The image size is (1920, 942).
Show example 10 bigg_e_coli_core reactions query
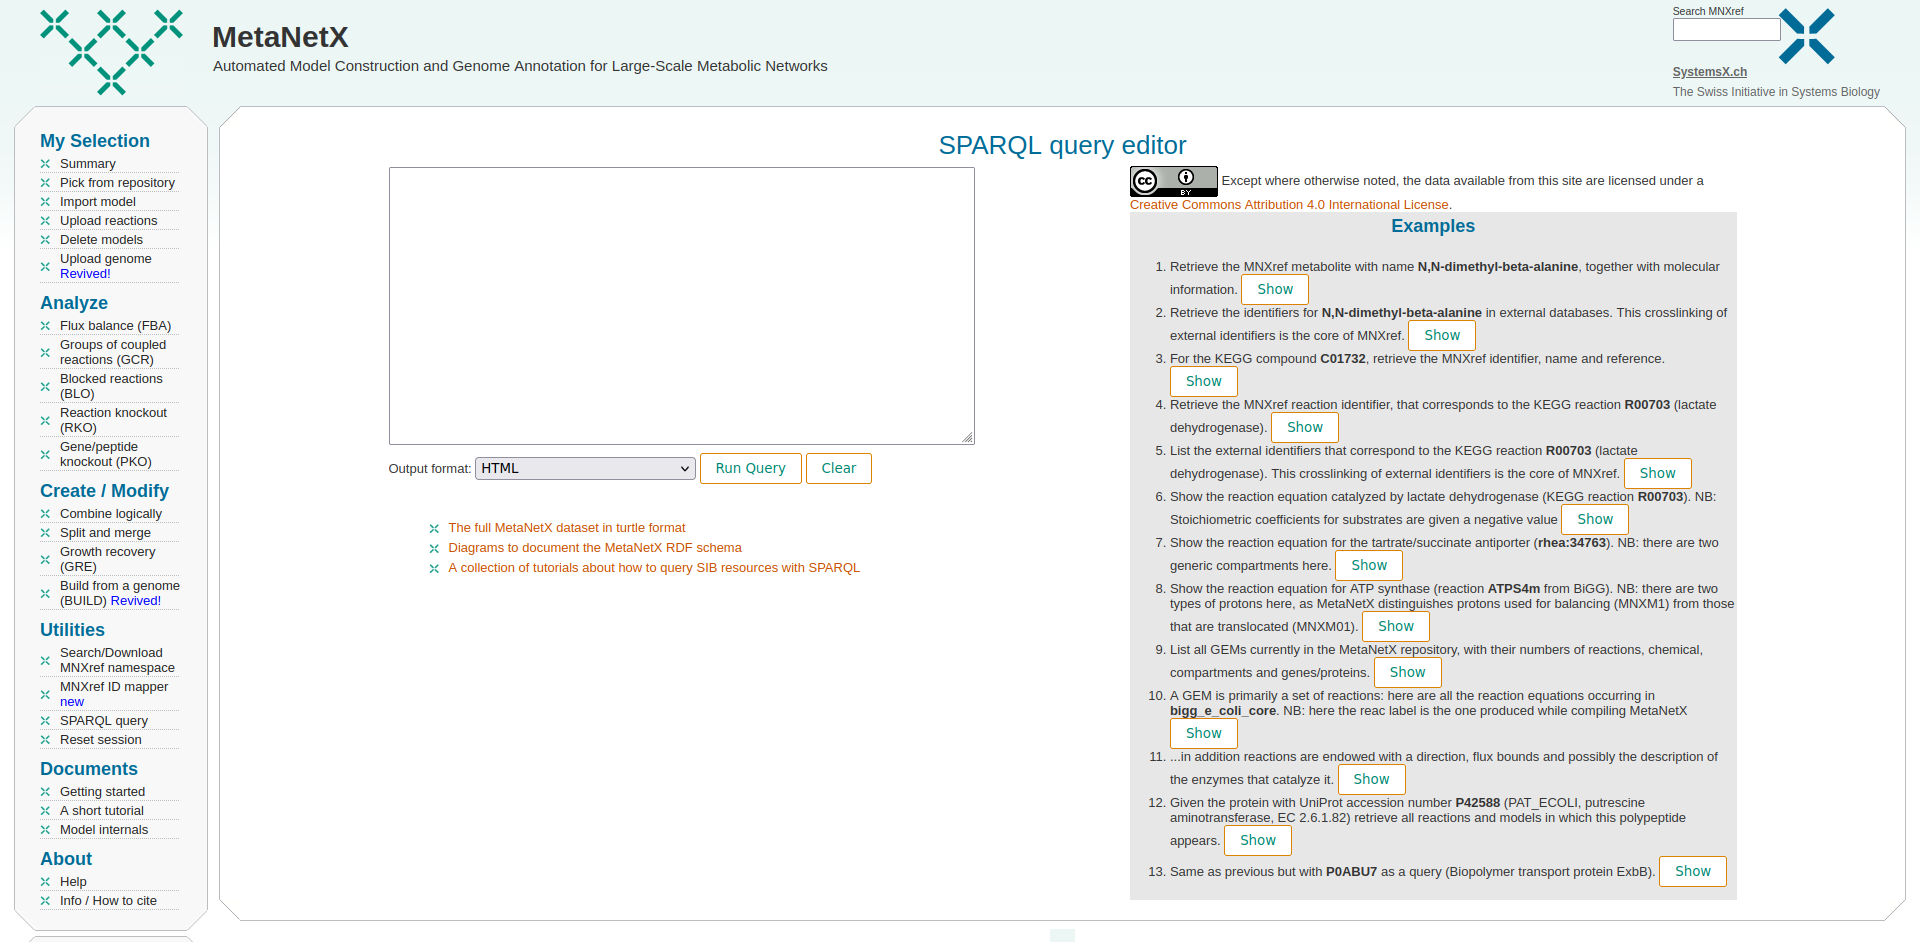(x=1204, y=733)
